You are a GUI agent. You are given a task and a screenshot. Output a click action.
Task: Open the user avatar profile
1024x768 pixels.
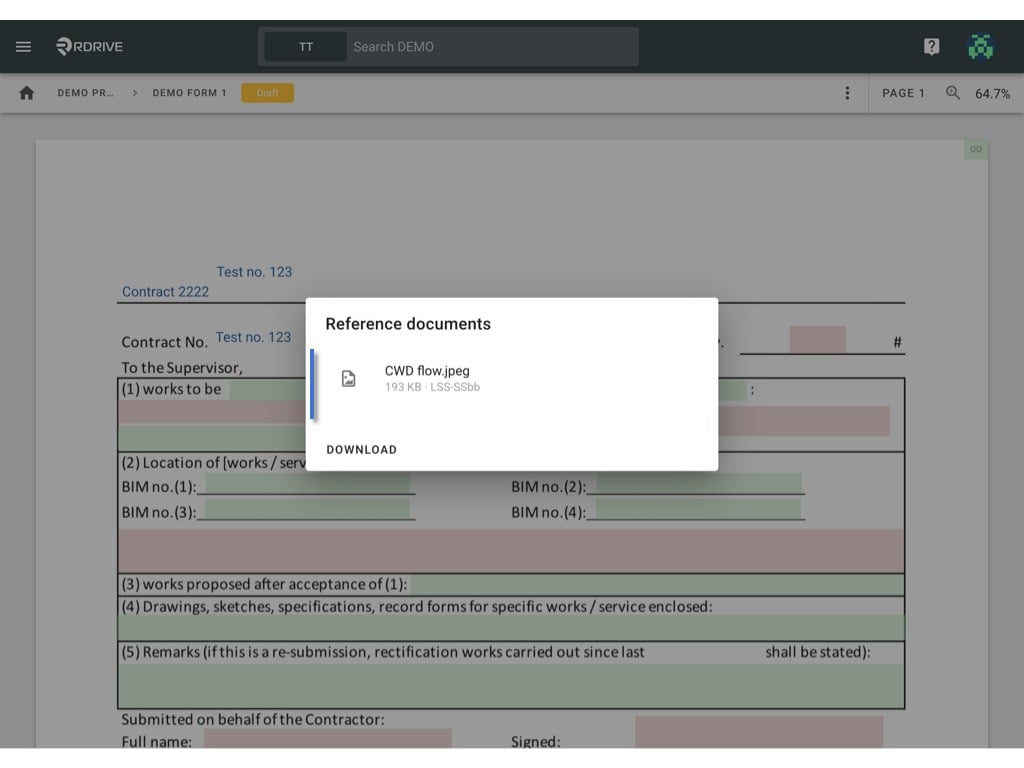pos(980,46)
